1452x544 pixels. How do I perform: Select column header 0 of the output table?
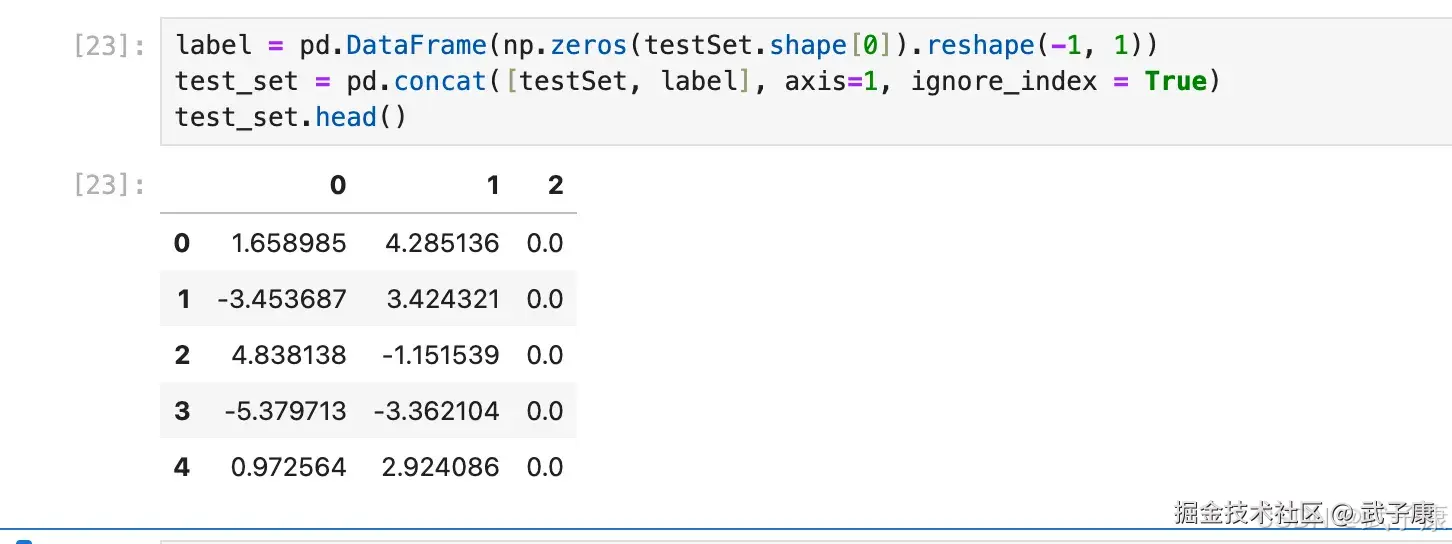338,185
